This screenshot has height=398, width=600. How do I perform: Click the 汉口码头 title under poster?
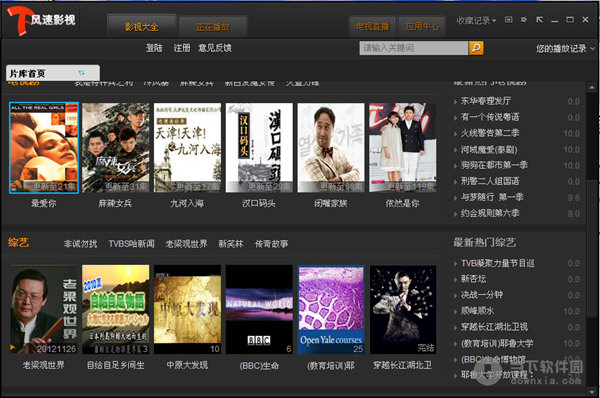(x=259, y=203)
